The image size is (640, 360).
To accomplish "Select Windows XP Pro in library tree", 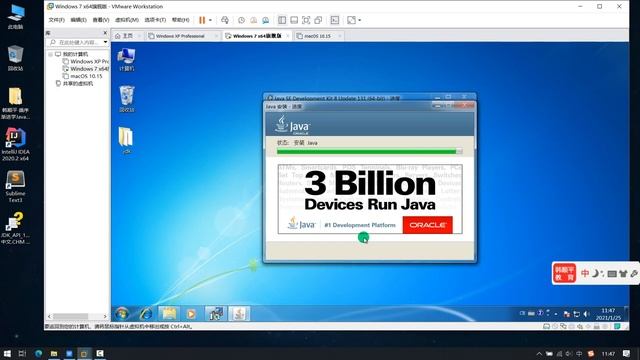I will click(86, 62).
